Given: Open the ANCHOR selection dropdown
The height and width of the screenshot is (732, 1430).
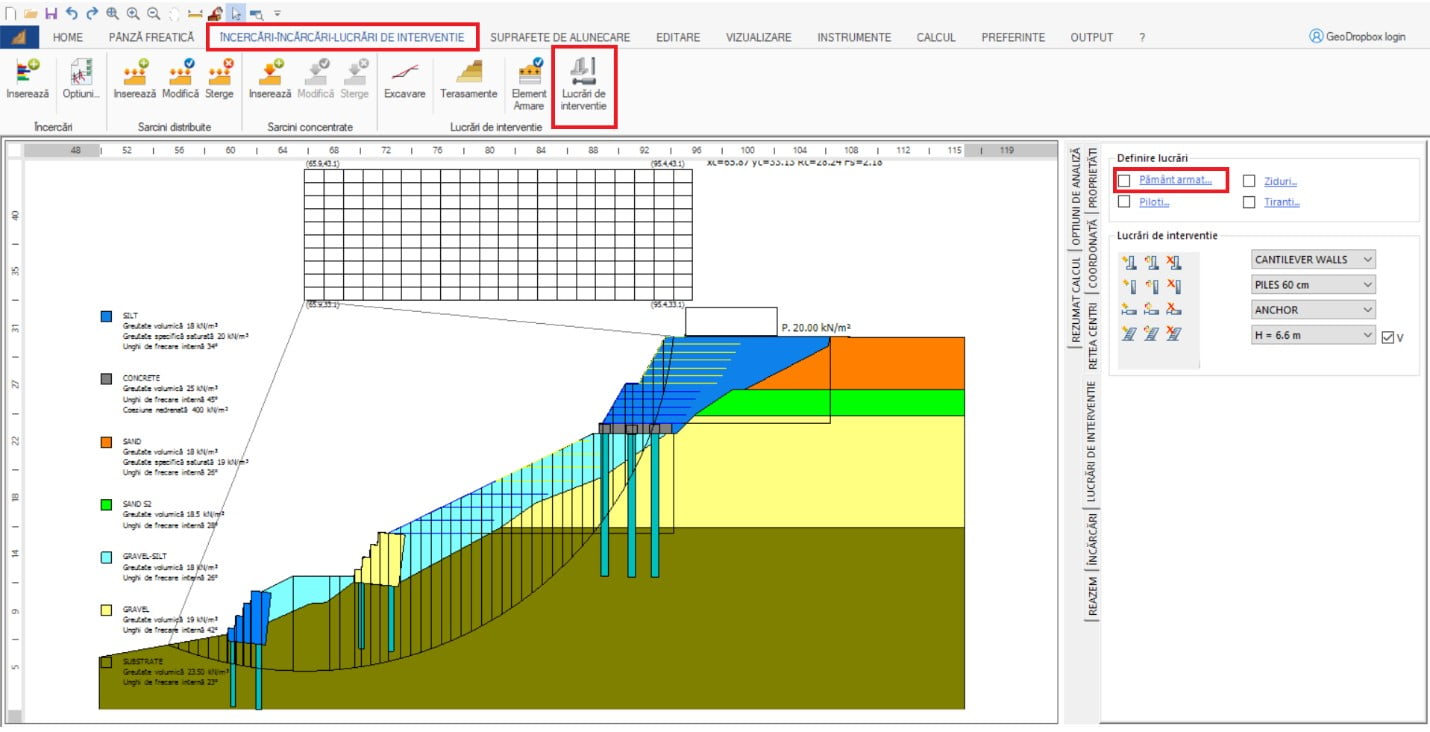Looking at the screenshot, I should click(x=1313, y=309).
